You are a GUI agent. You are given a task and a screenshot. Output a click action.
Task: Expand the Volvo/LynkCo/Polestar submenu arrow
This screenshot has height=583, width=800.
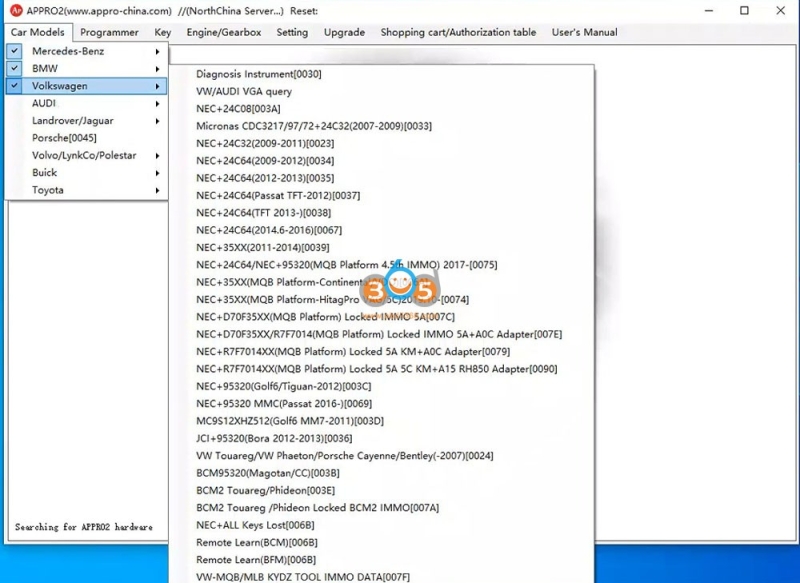(158, 156)
